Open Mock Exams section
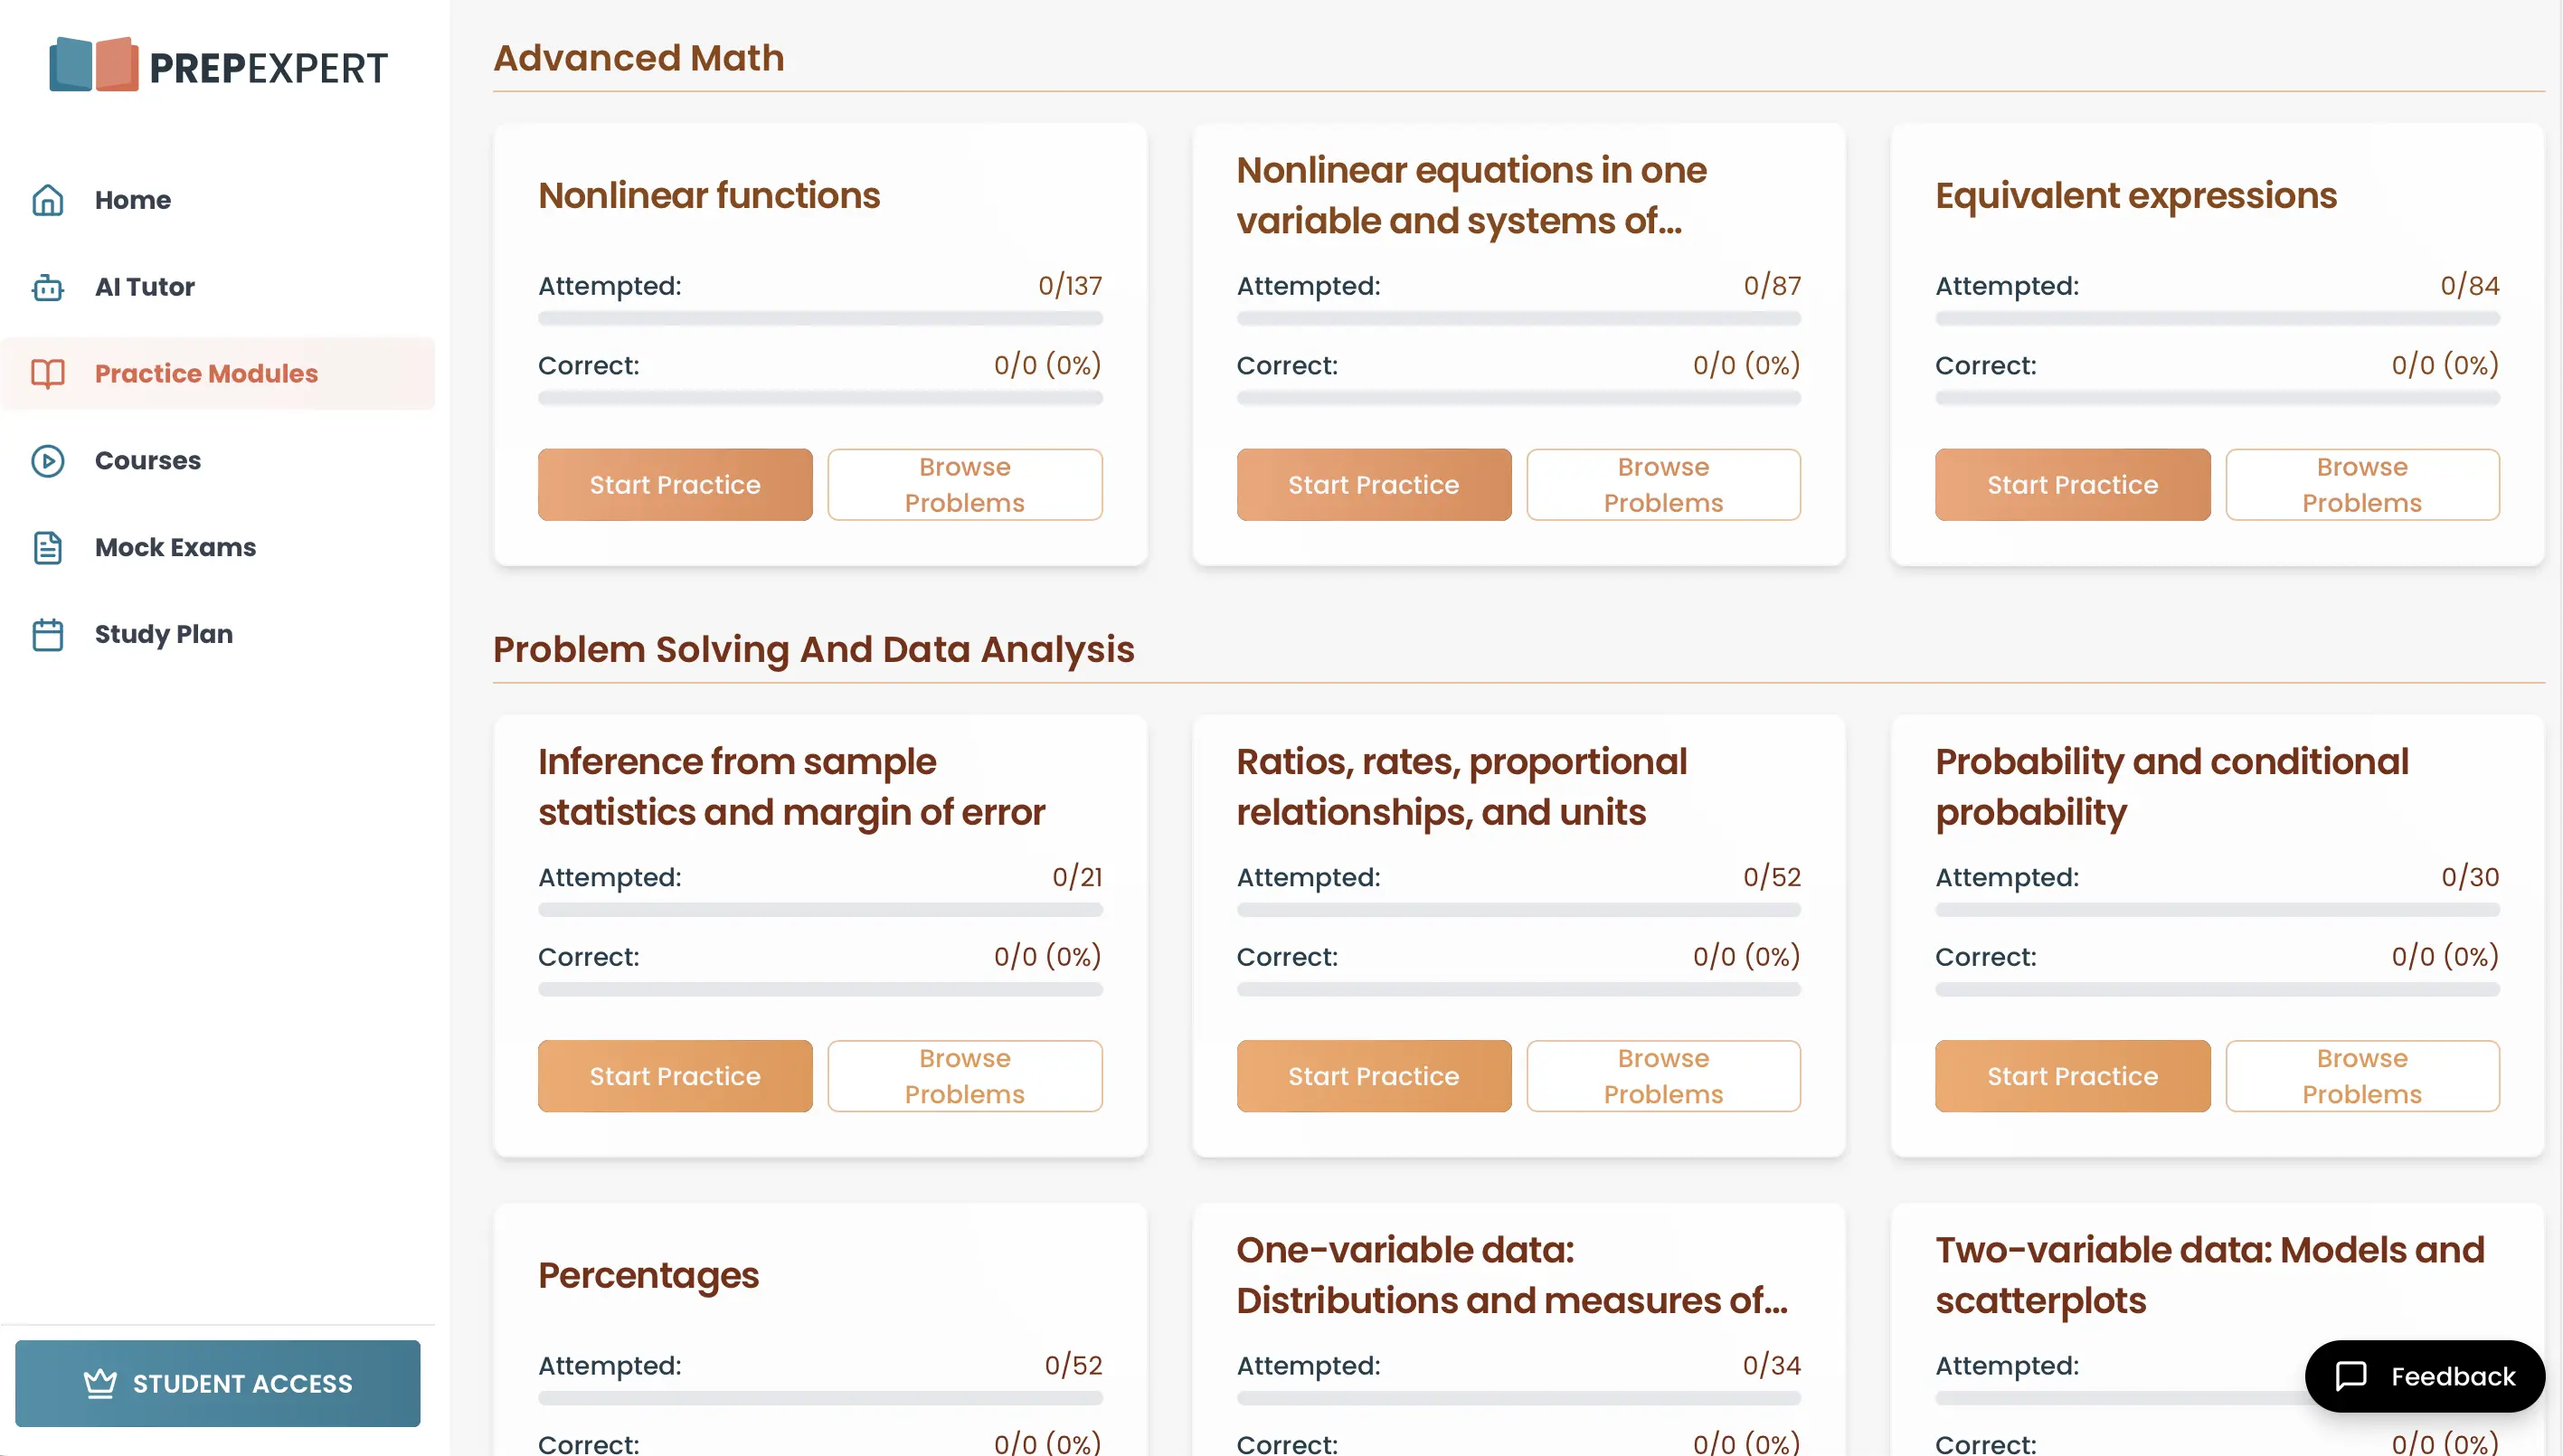The width and height of the screenshot is (2563, 1456). [218, 548]
